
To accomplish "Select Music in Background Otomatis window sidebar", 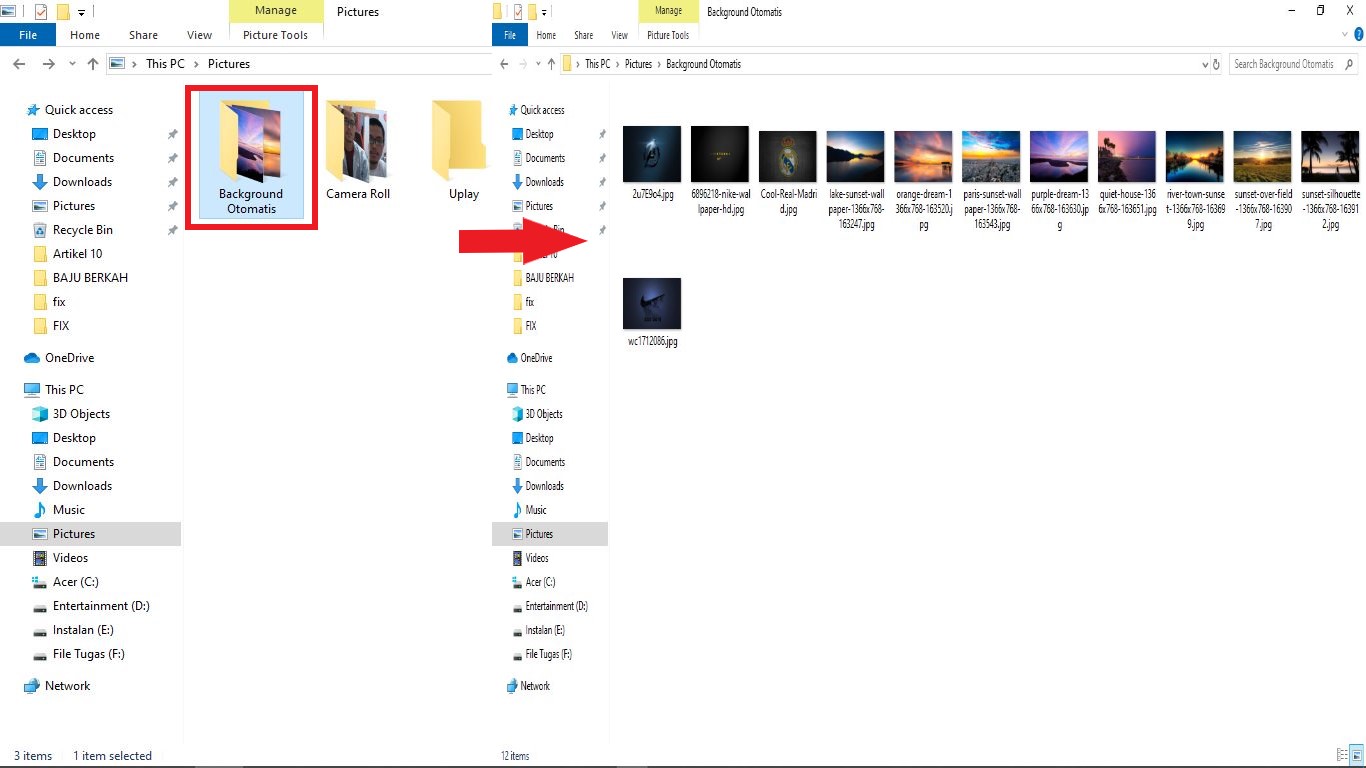I will [536, 510].
